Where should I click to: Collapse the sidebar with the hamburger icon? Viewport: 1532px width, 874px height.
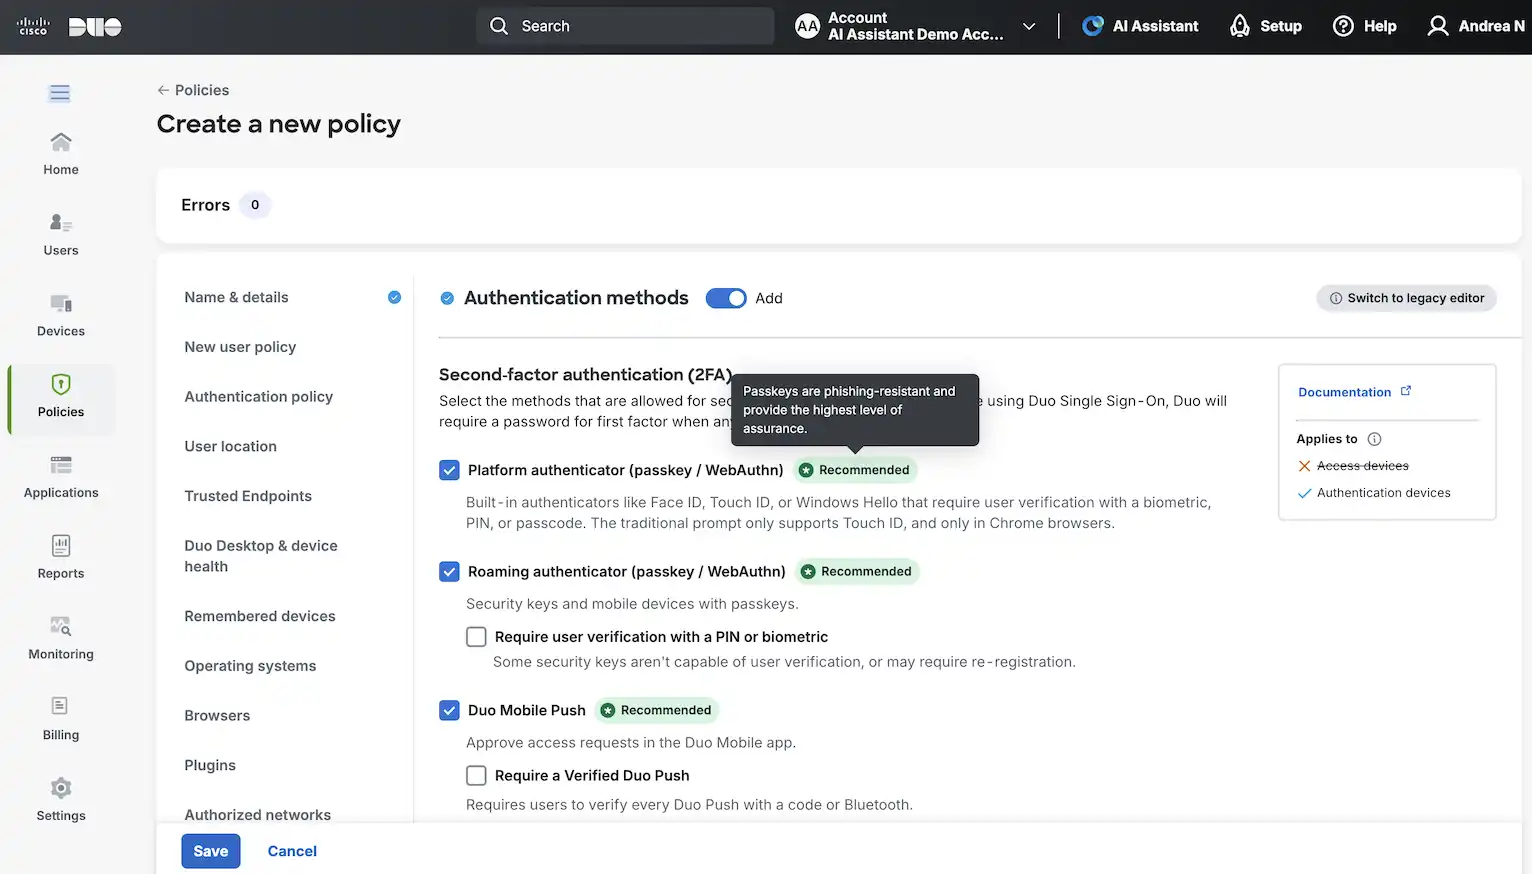point(59,92)
